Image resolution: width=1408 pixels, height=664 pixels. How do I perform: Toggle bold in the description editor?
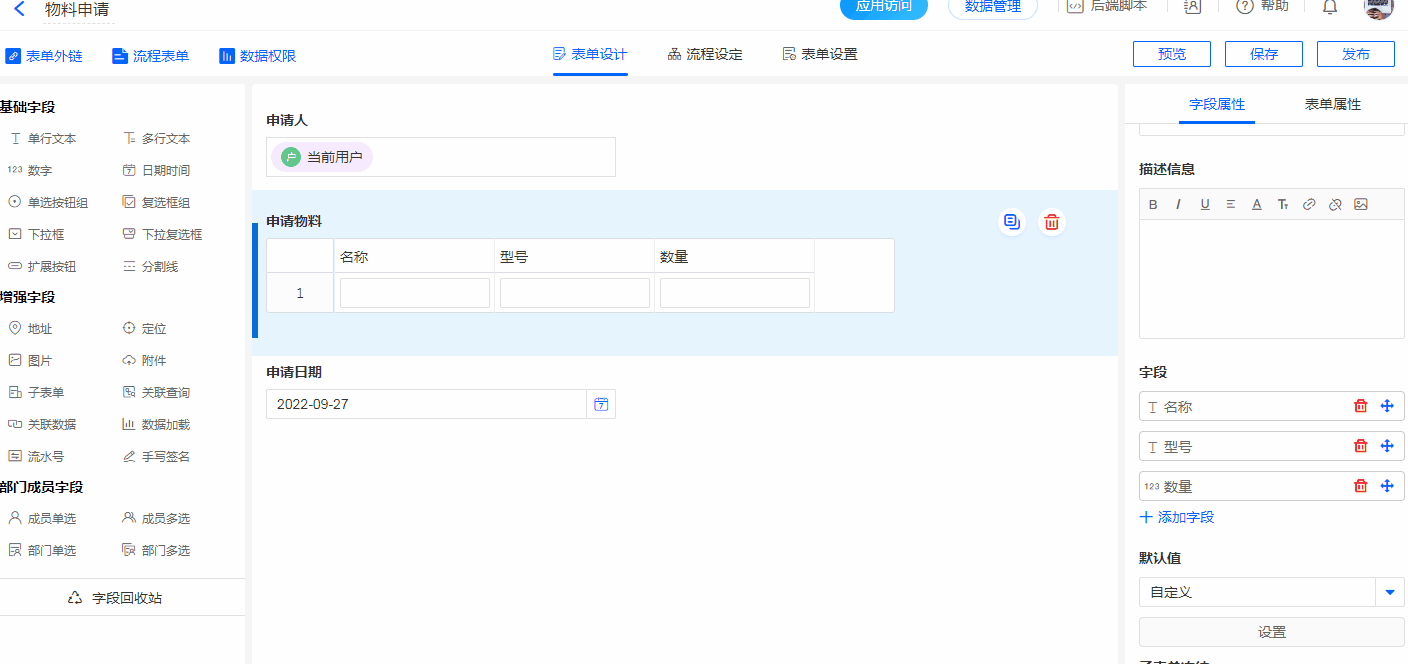(1153, 204)
